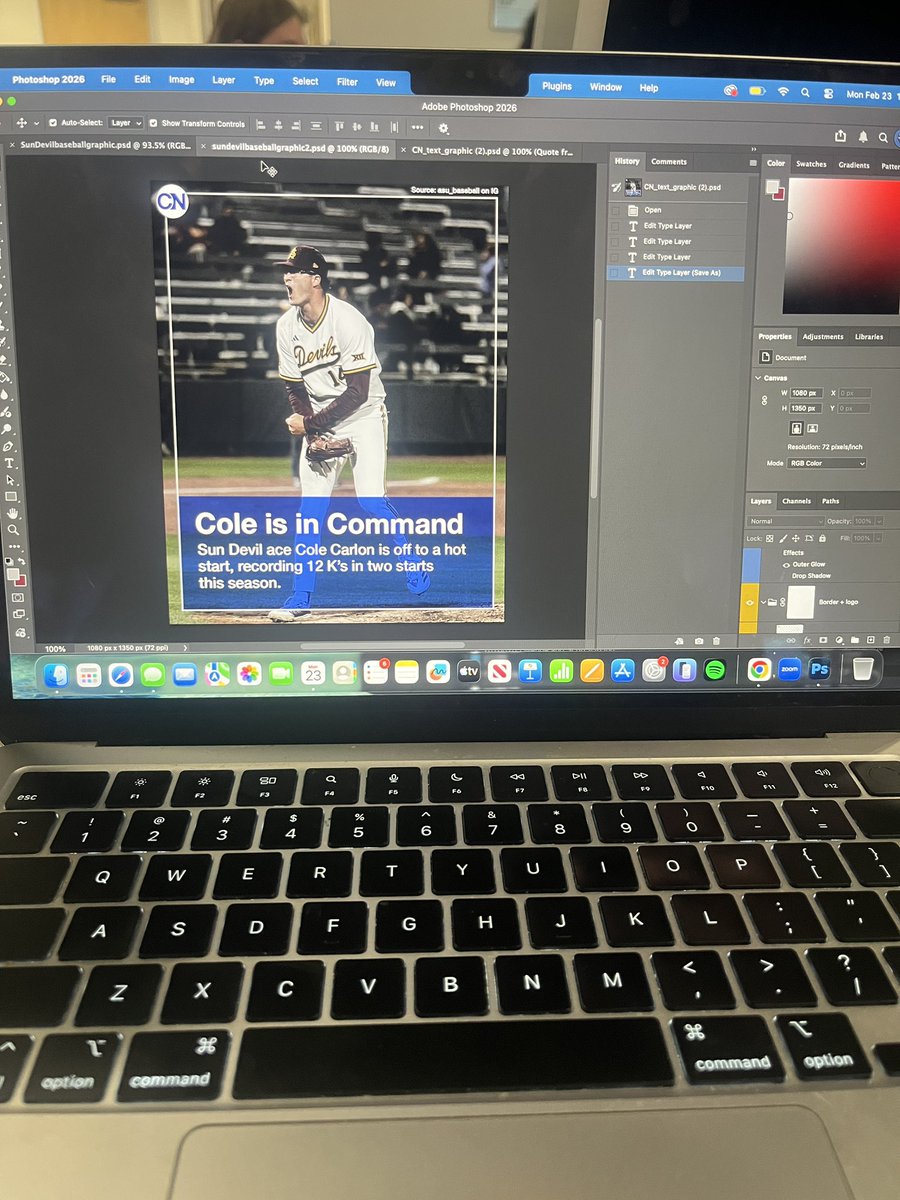Create new snapshot camera icon in History

click(699, 641)
